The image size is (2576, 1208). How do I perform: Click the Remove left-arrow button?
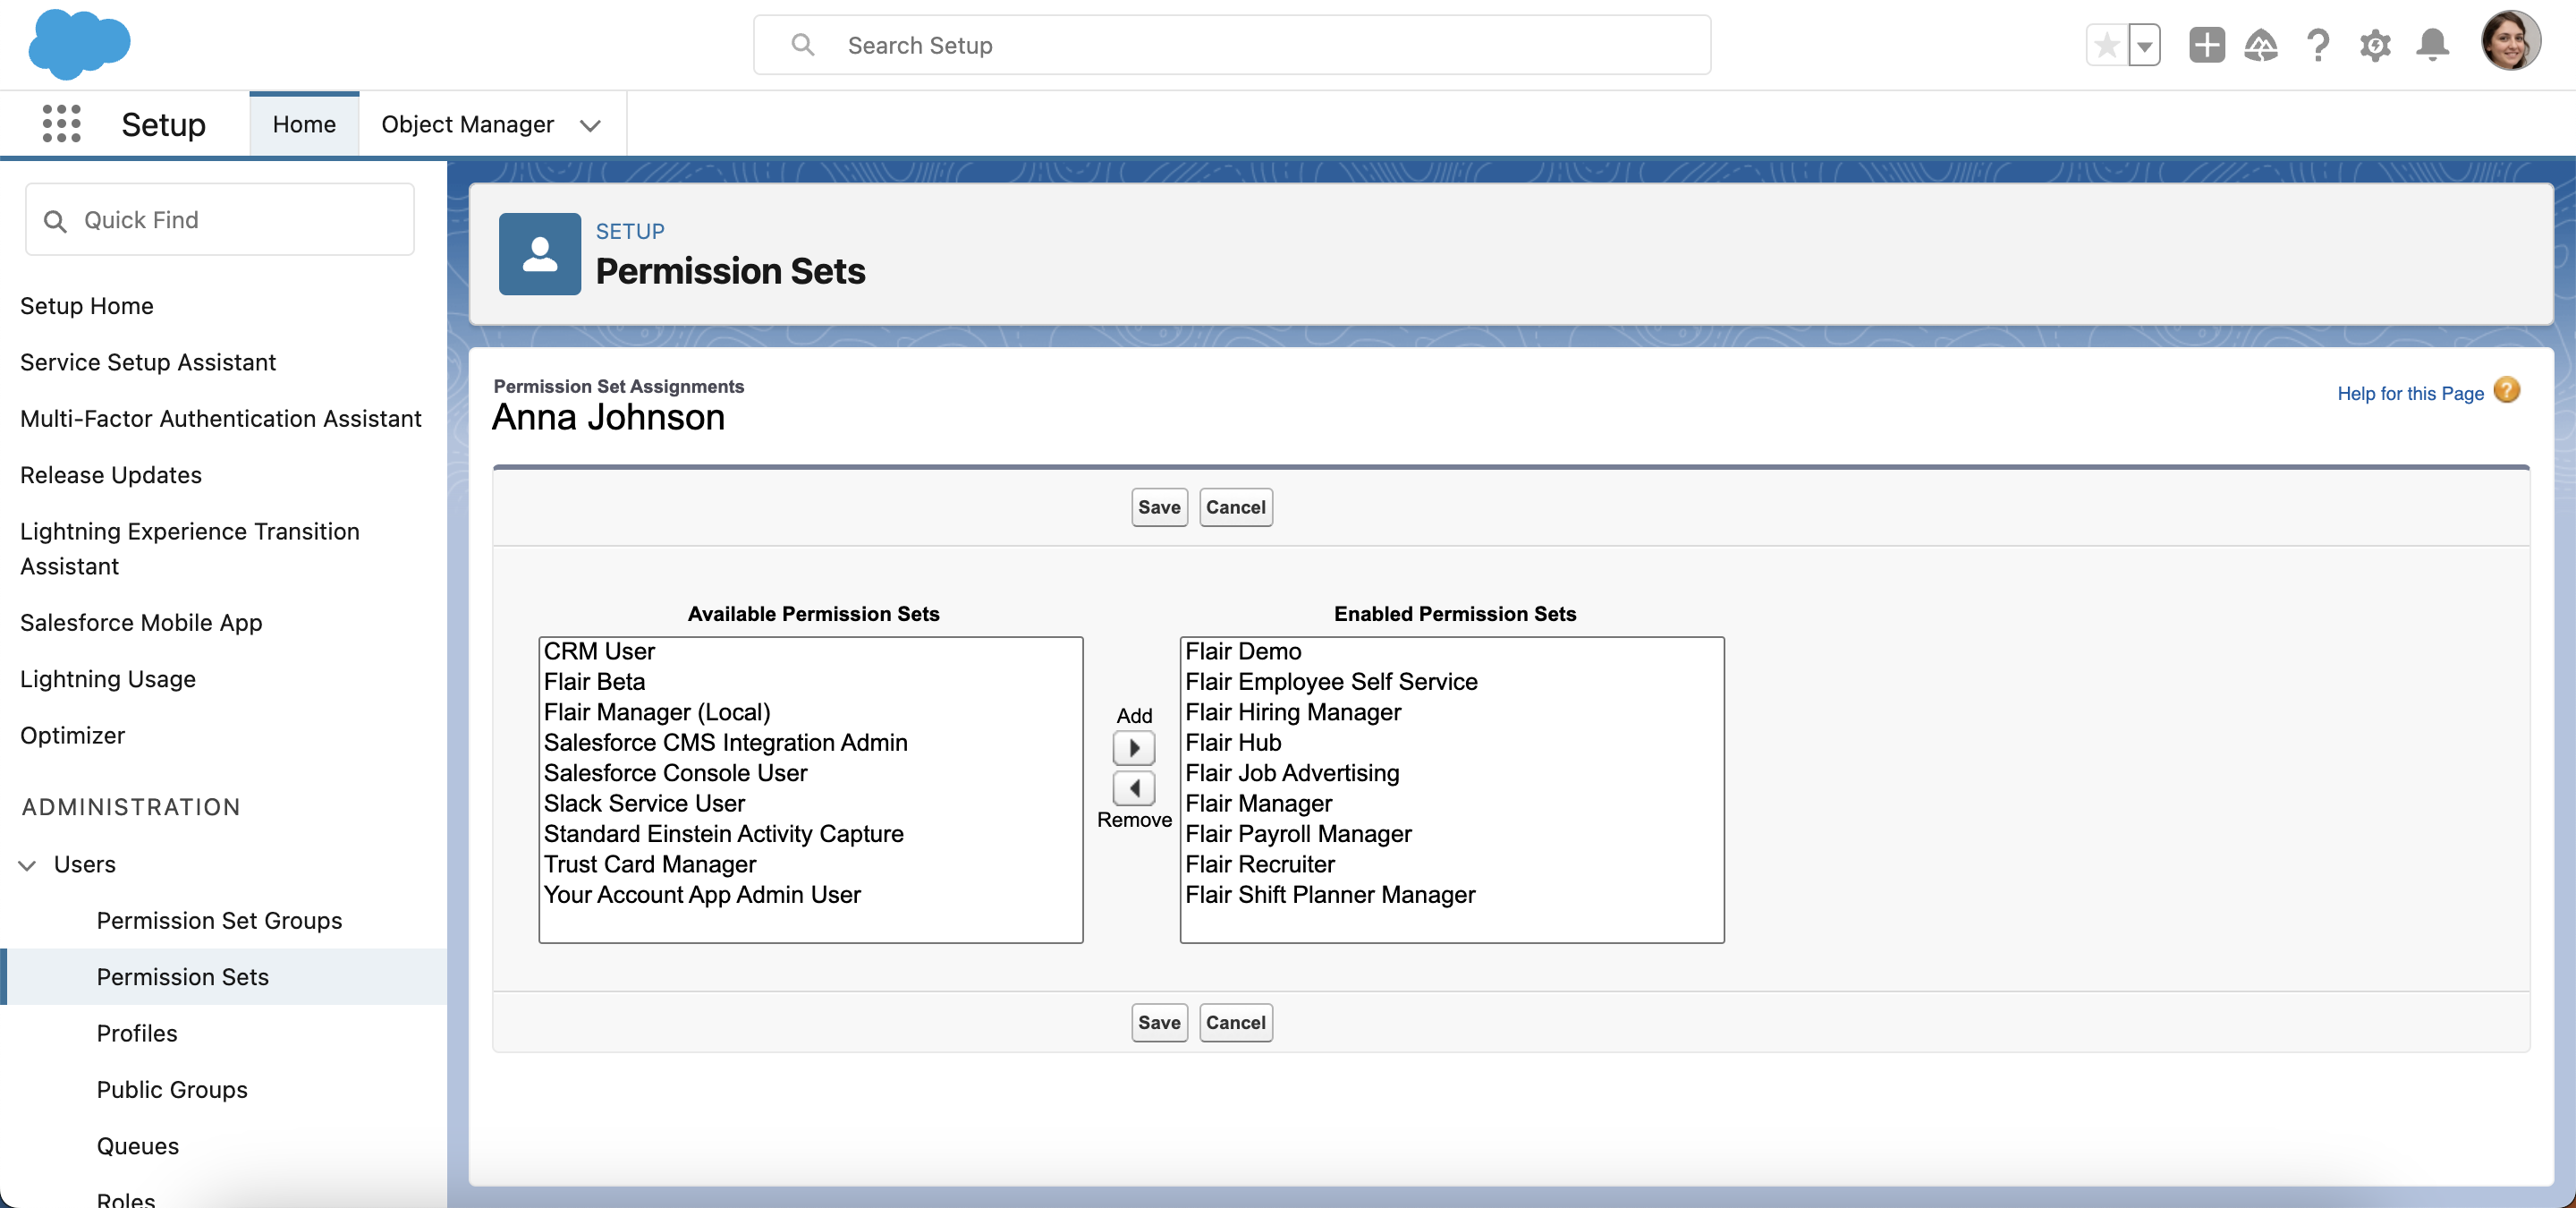tap(1133, 788)
